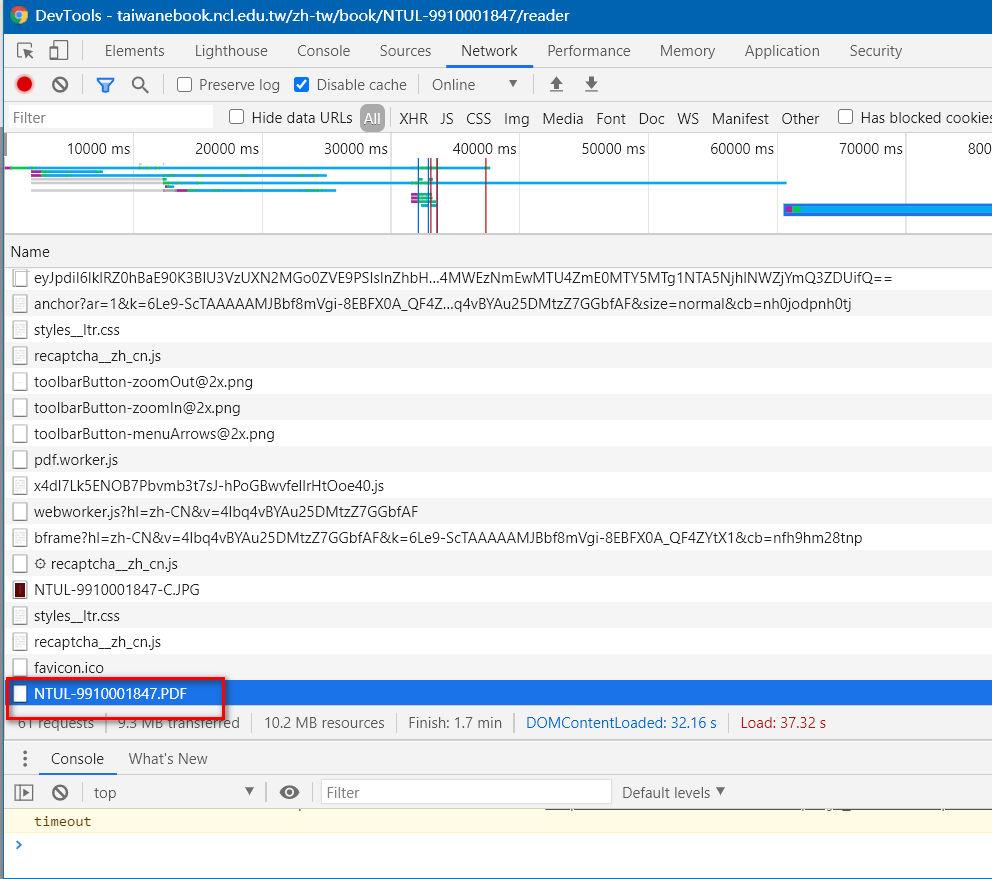Click the inspect element picker icon
The width and height of the screenshot is (992, 879).
click(x=26, y=51)
